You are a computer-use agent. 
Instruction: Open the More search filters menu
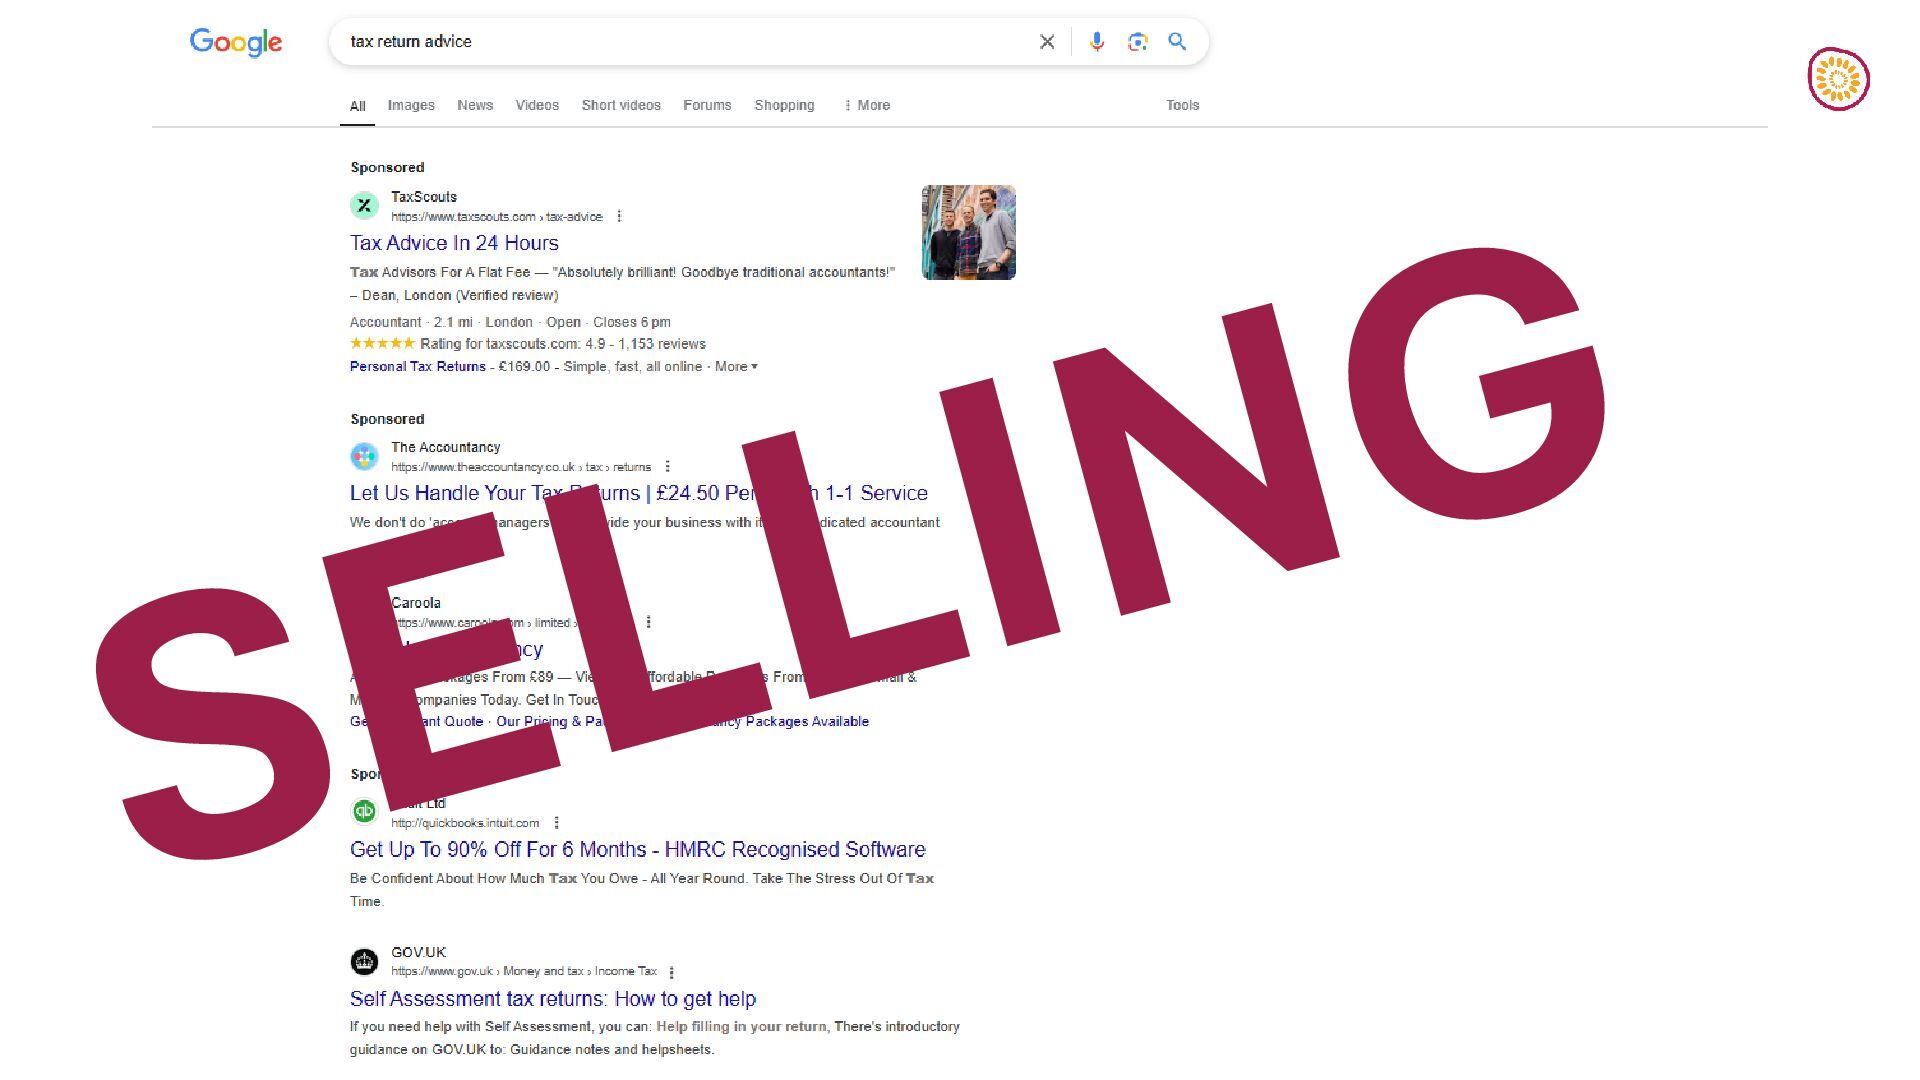point(867,105)
